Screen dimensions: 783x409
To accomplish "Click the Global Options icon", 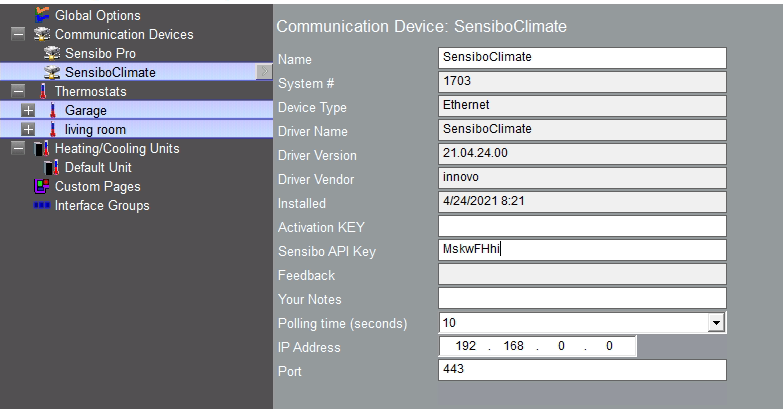I will tap(42, 15).
